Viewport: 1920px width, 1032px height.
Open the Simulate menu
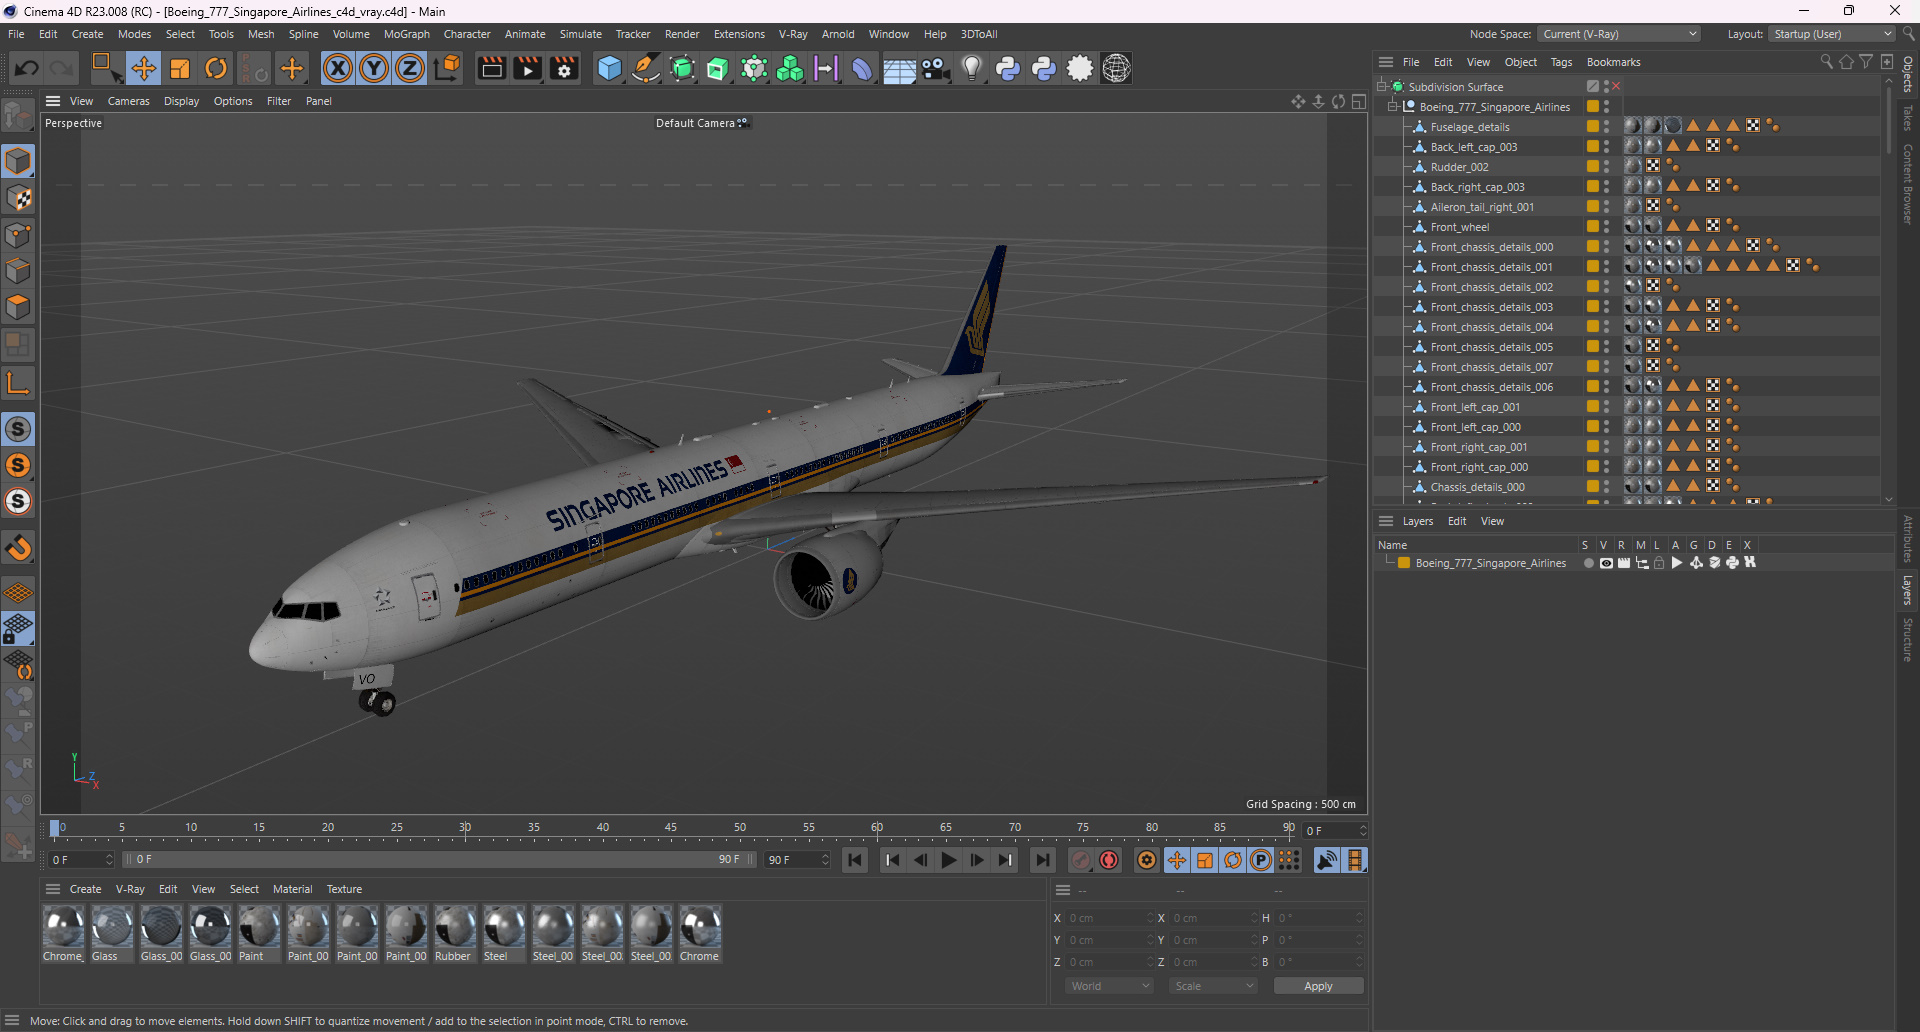coord(580,34)
